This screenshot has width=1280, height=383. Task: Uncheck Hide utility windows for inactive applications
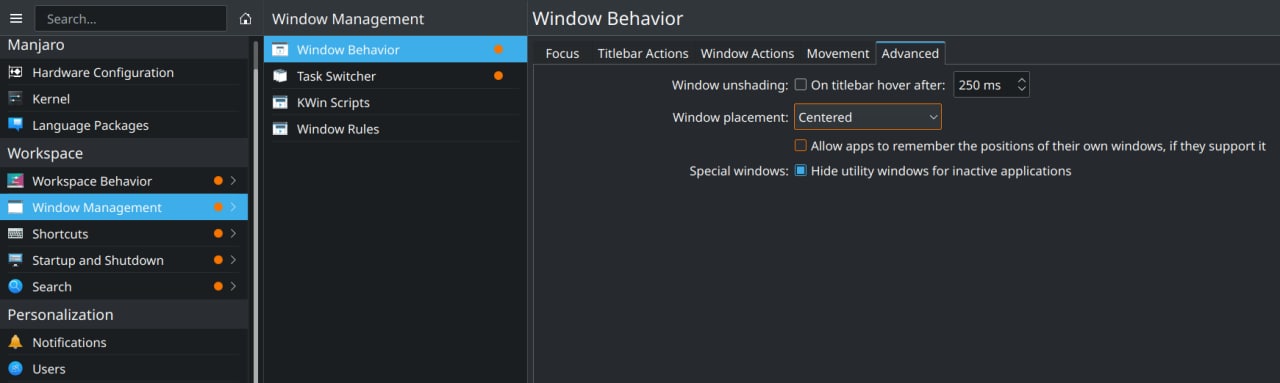801,171
